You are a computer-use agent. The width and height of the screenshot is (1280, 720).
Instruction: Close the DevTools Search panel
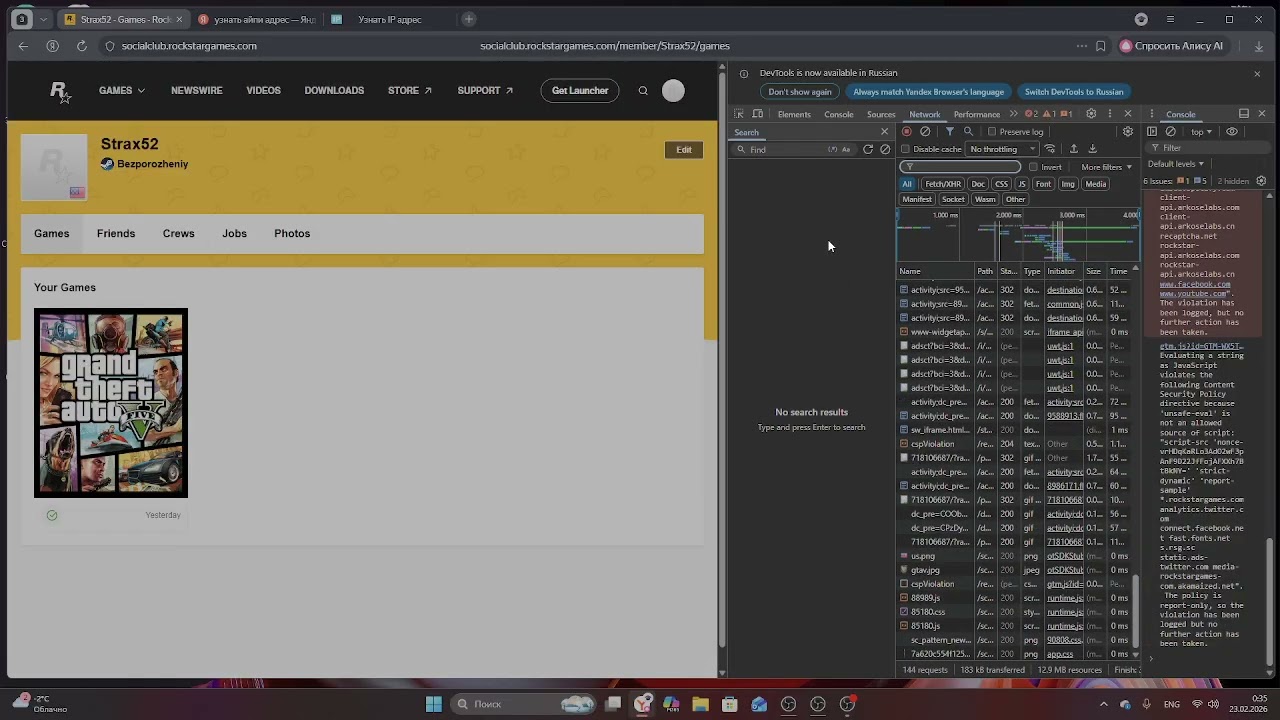click(x=884, y=132)
